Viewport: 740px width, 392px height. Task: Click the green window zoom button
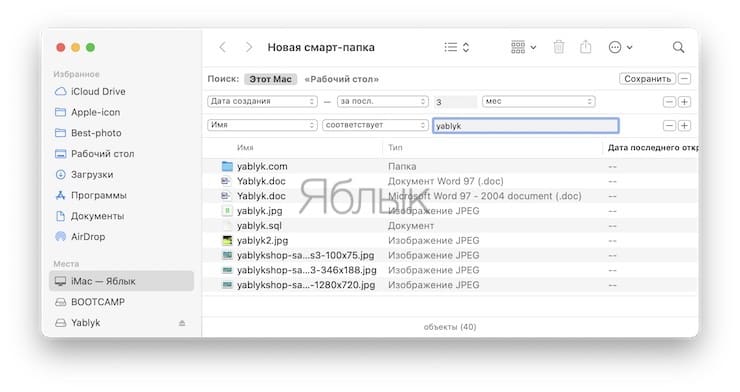91,47
